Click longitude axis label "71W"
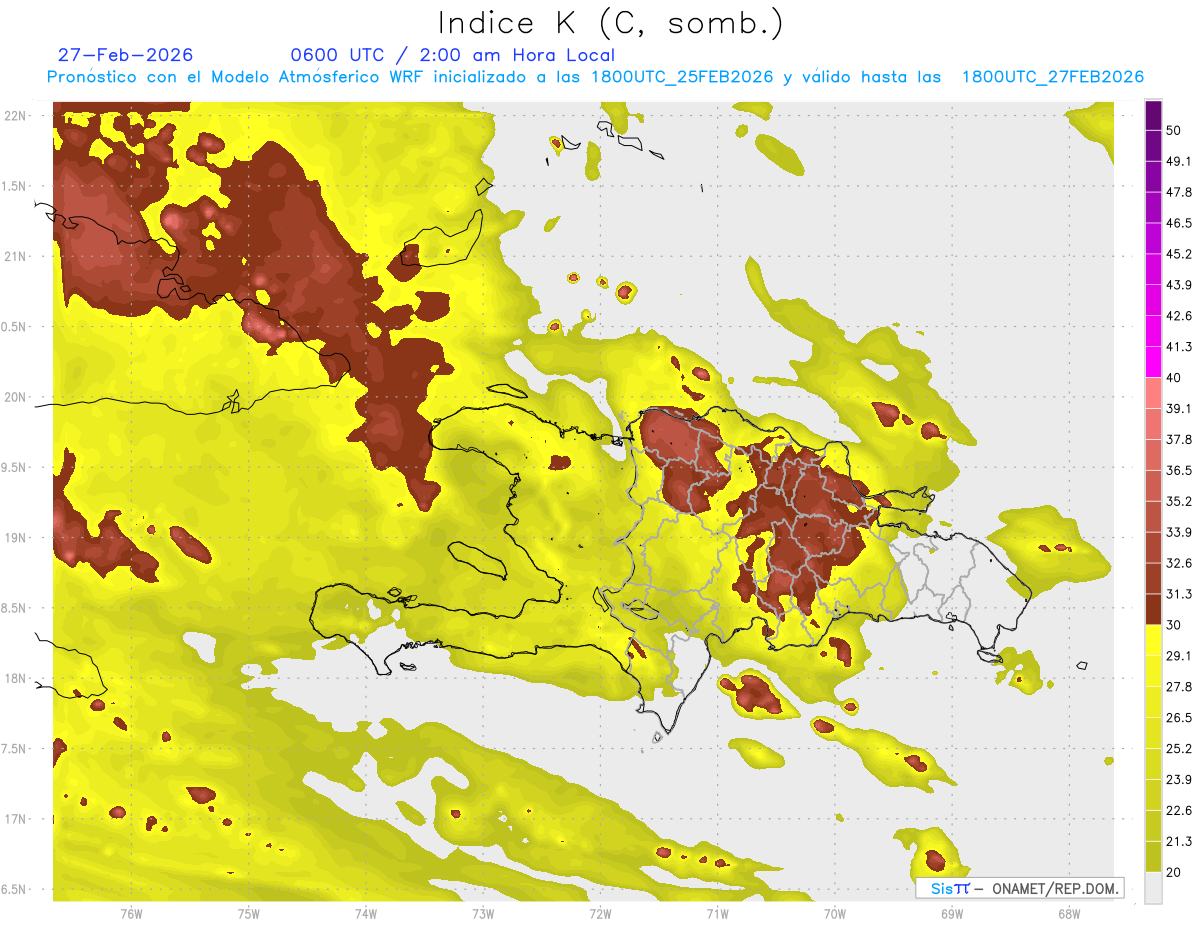The image size is (1200, 927). coord(717,914)
